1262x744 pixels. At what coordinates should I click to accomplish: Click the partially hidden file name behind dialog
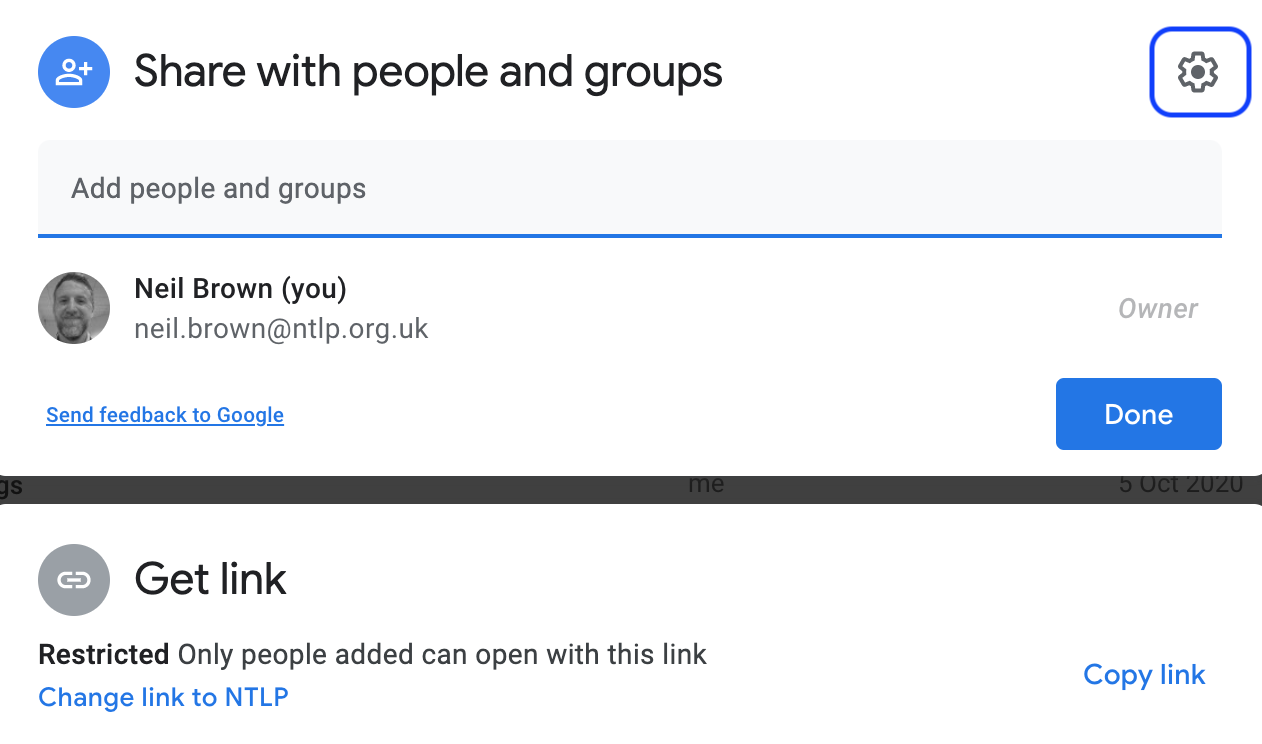11,487
